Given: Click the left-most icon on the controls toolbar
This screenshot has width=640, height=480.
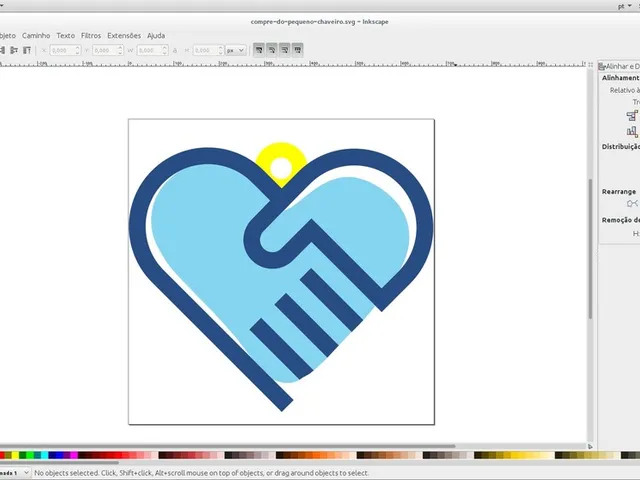Looking at the screenshot, I should (2, 50).
